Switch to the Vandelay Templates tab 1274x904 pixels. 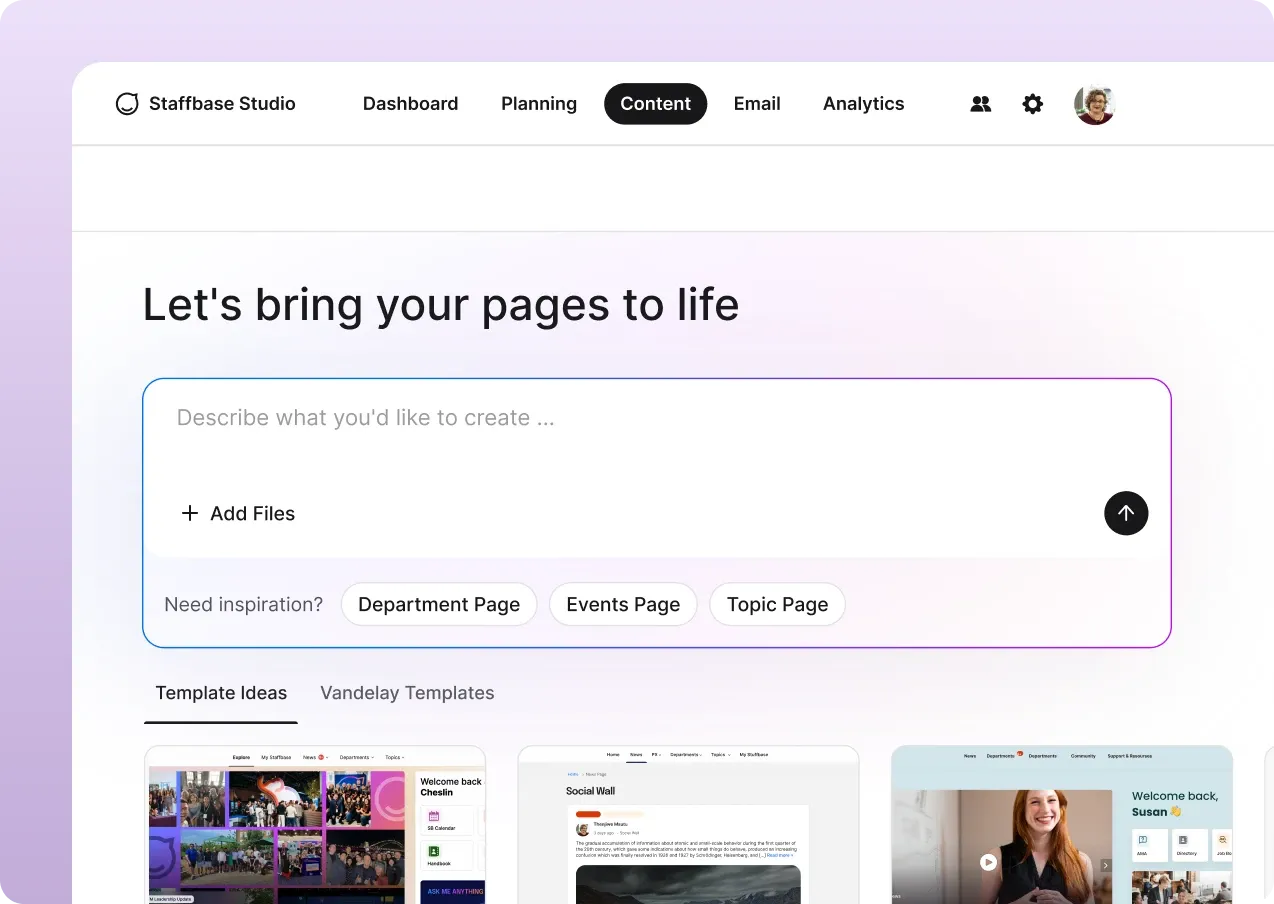pyautogui.click(x=407, y=692)
